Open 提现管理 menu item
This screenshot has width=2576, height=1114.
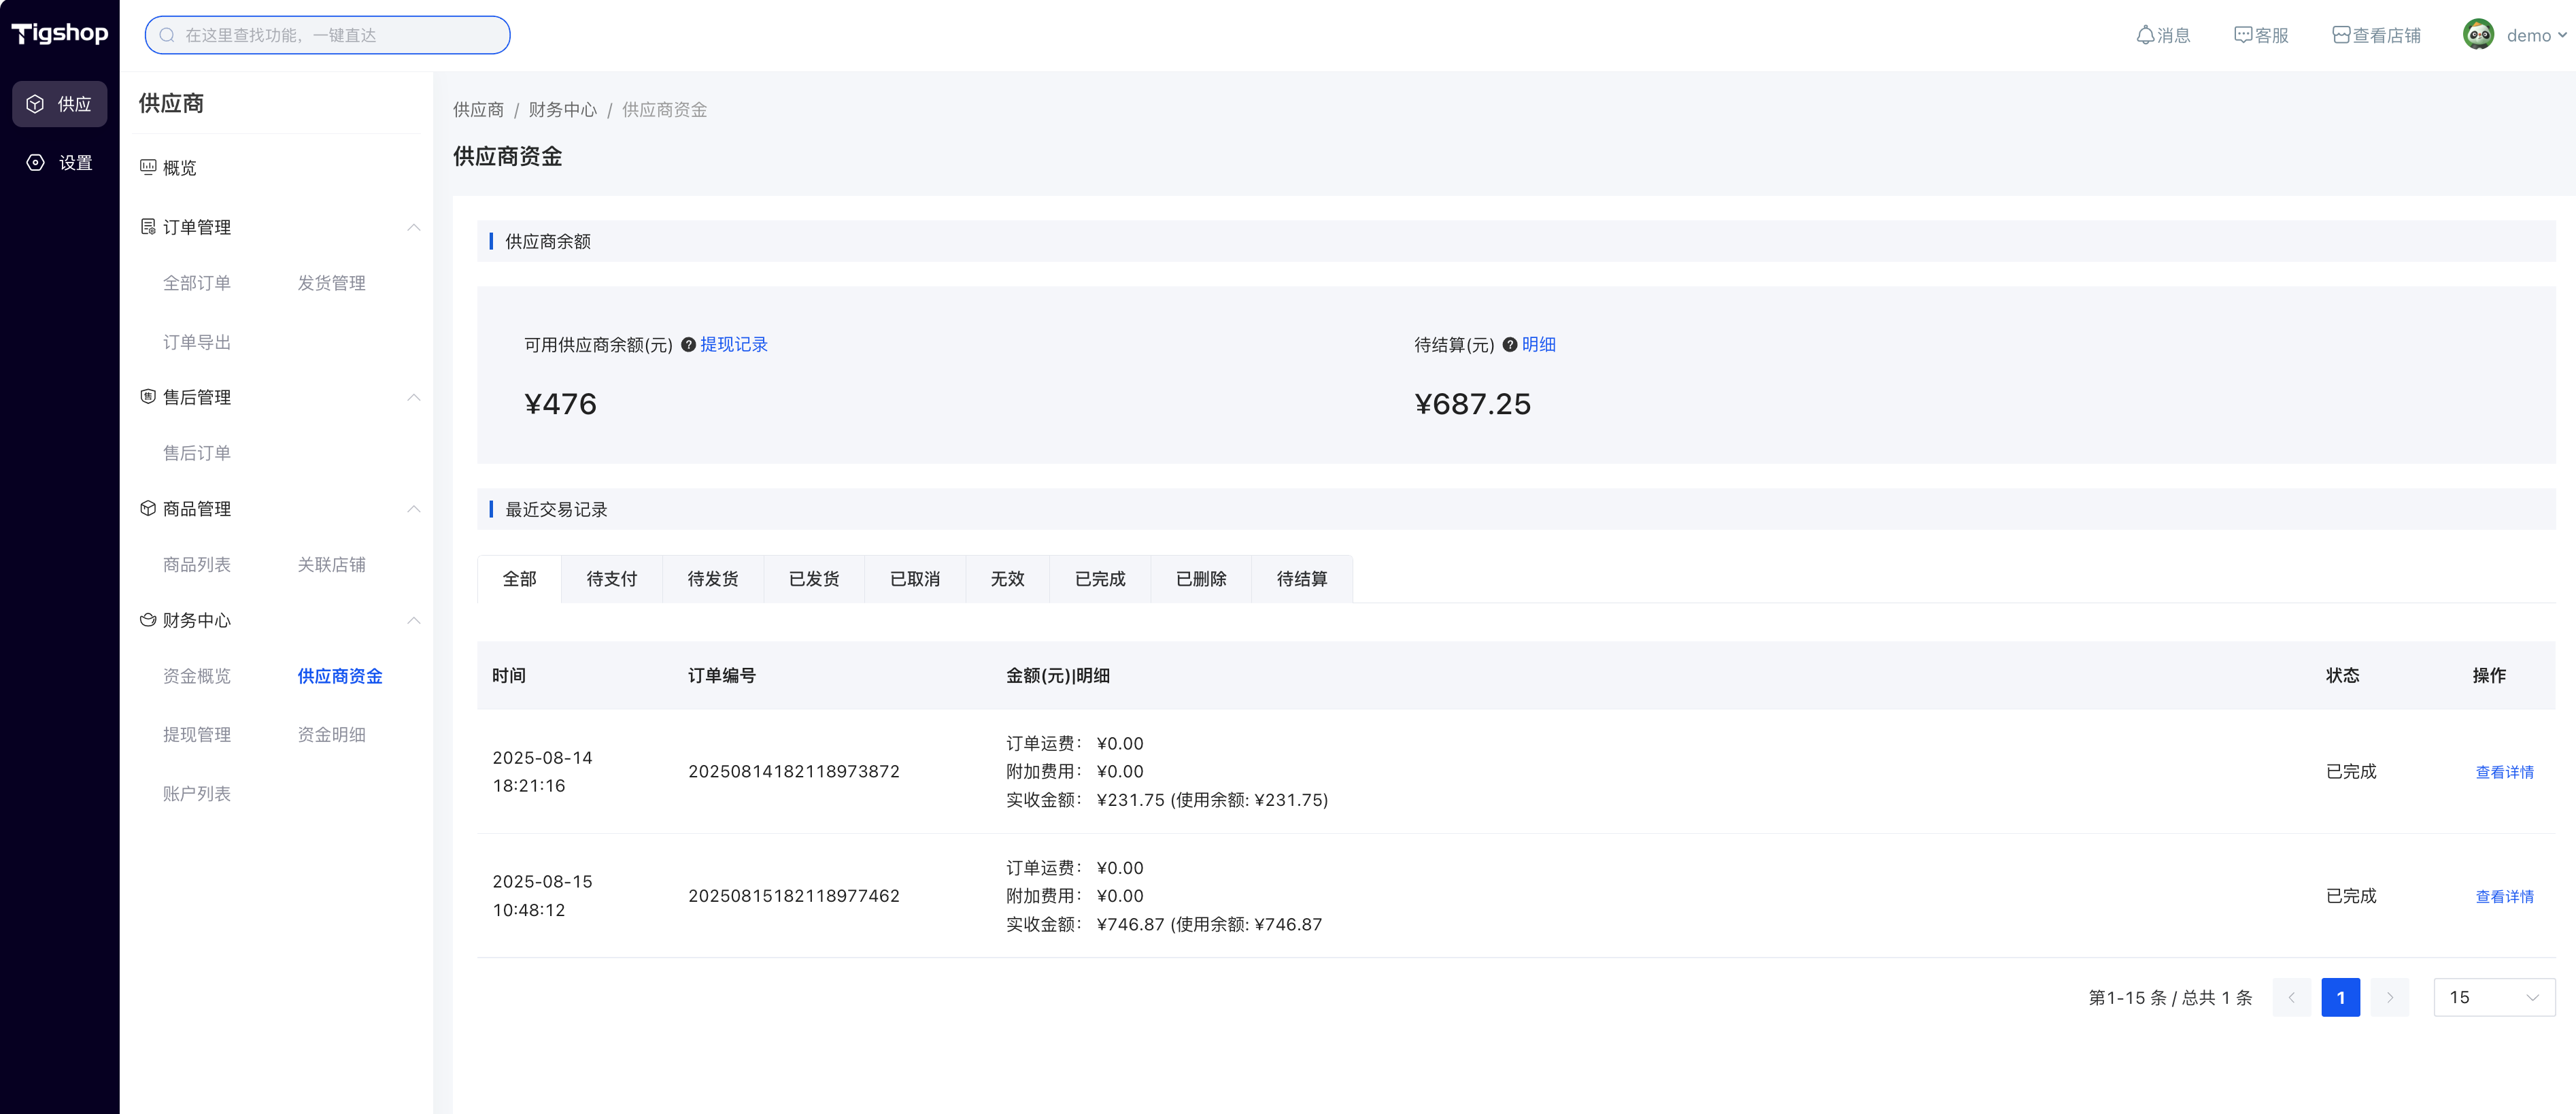click(197, 735)
